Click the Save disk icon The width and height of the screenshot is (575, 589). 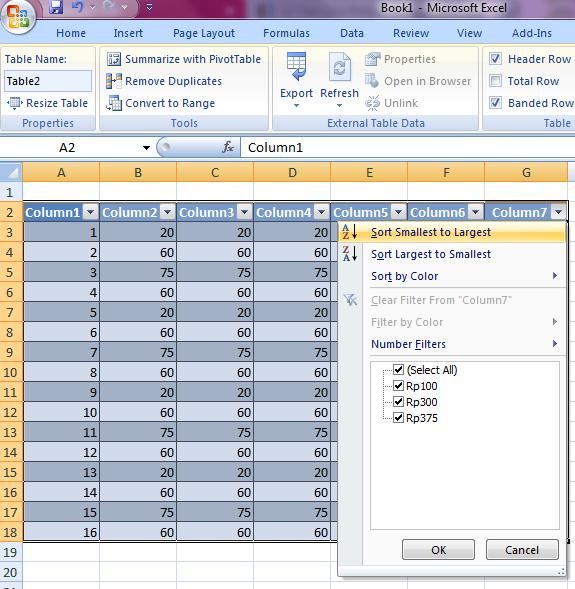56,7
